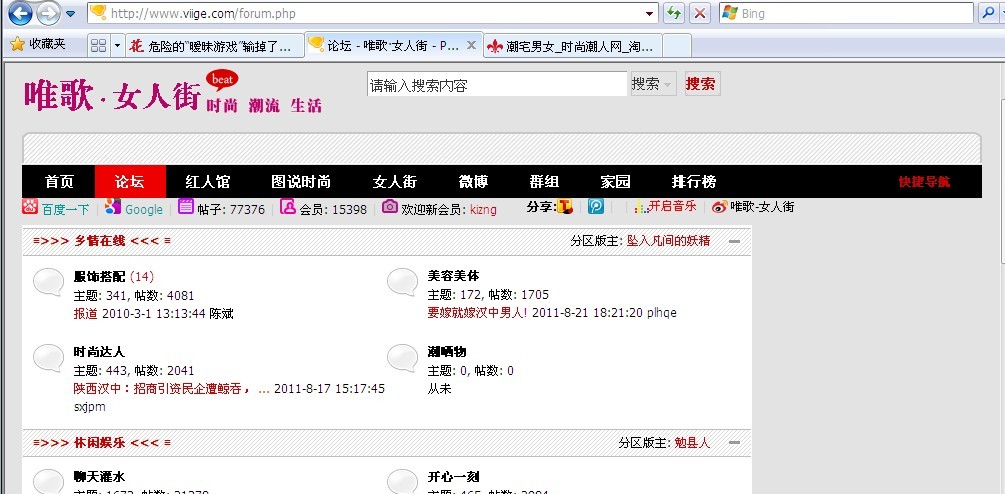Switch to the 危险的暧昧游戏 tab

click(x=214, y=45)
